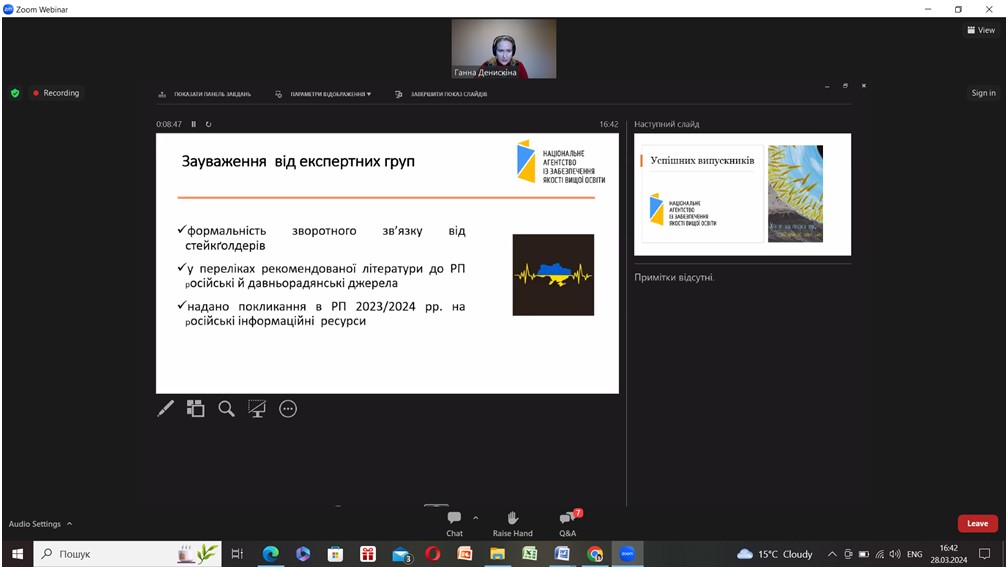Show hidden icons in system tray
The width and height of the screenshot is (1008, 569).
point(832,554)
